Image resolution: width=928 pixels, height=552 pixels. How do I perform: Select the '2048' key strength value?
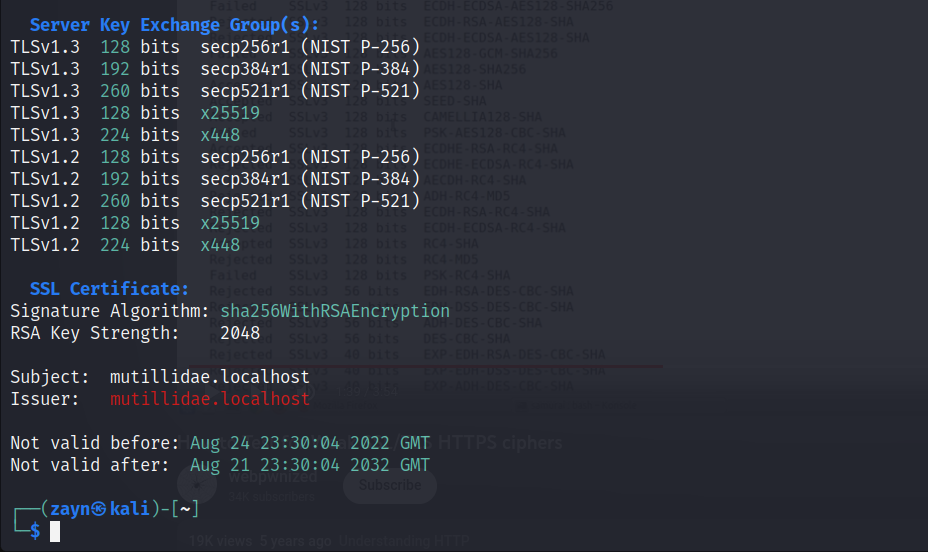240,333
